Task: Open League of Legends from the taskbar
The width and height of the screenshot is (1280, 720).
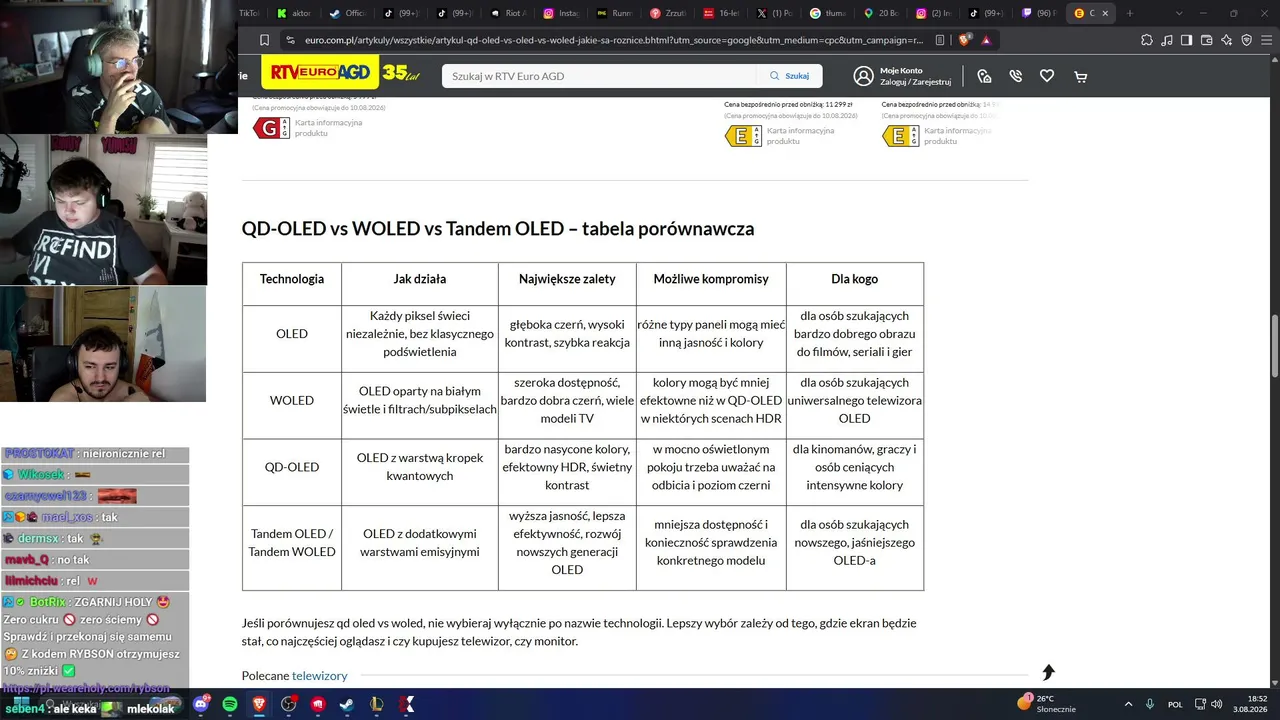Action: (378, 704)
